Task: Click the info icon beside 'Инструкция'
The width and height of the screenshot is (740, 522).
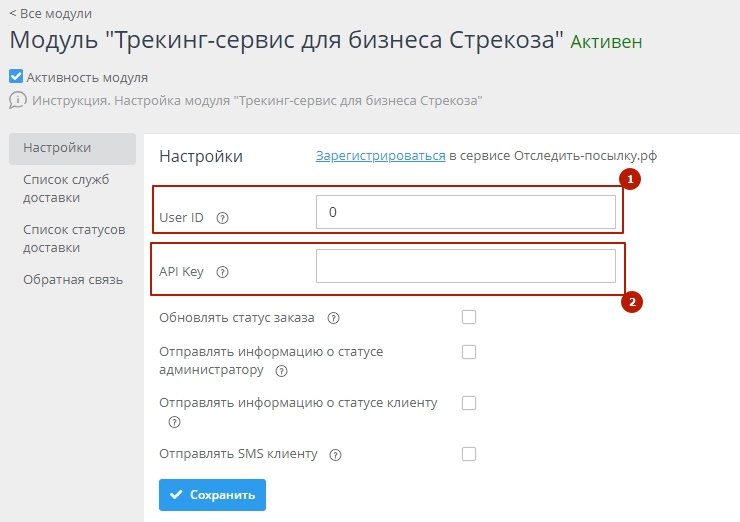Action: coord(17,100)
